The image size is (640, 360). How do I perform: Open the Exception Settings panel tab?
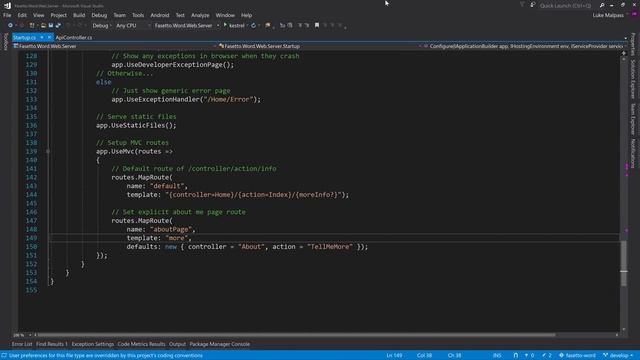pyautogui.click(x=93, y=344)
